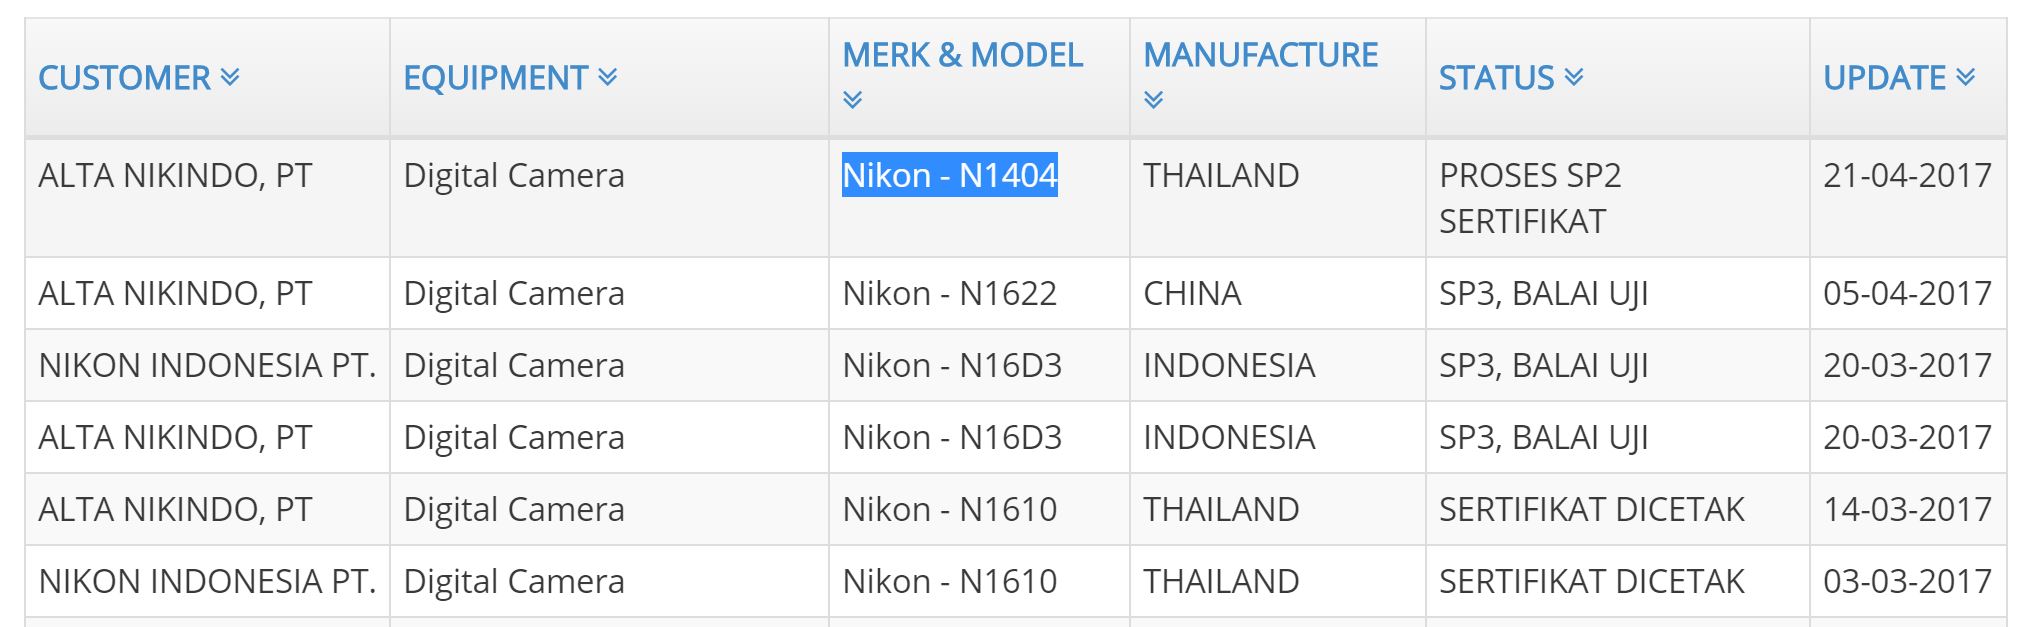This screenshot has height=627, width=2032.
Task: Sort by MANUFACTURE header text
Action: pos(1260,55)
